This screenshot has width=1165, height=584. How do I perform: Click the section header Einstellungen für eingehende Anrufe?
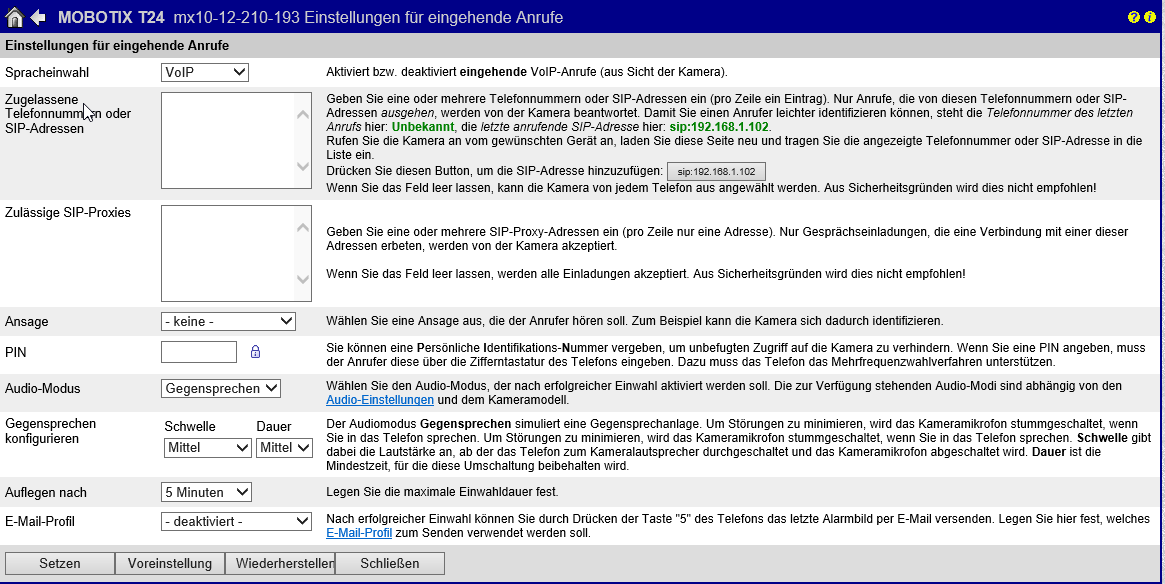(x=117, y=46)
